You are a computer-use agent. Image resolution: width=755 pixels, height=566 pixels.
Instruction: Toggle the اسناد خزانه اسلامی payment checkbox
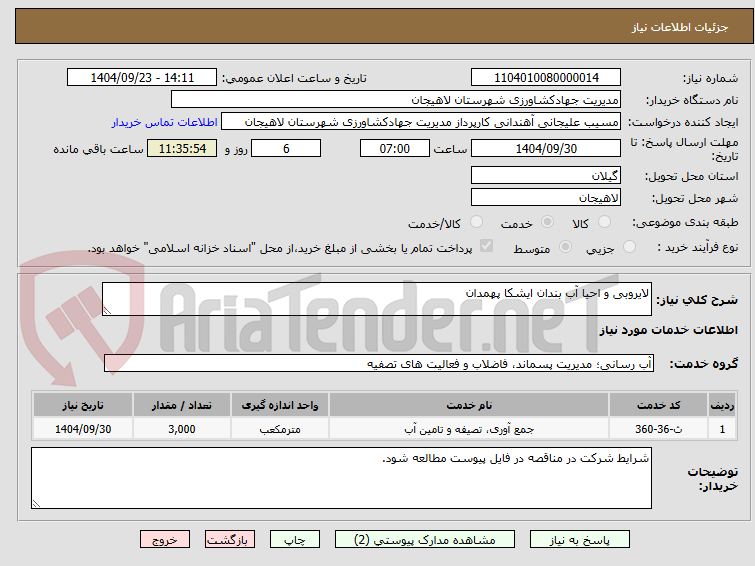[x=486, y=246]
